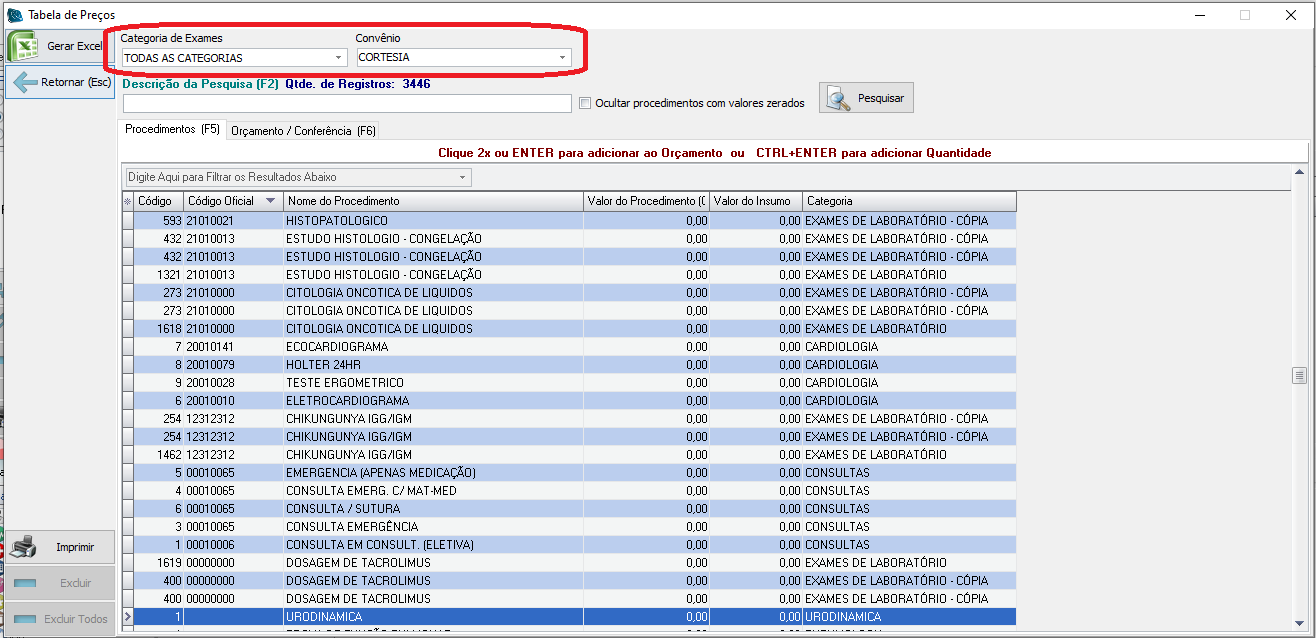Click the Excluir Todos button icon

pos(25,619)
